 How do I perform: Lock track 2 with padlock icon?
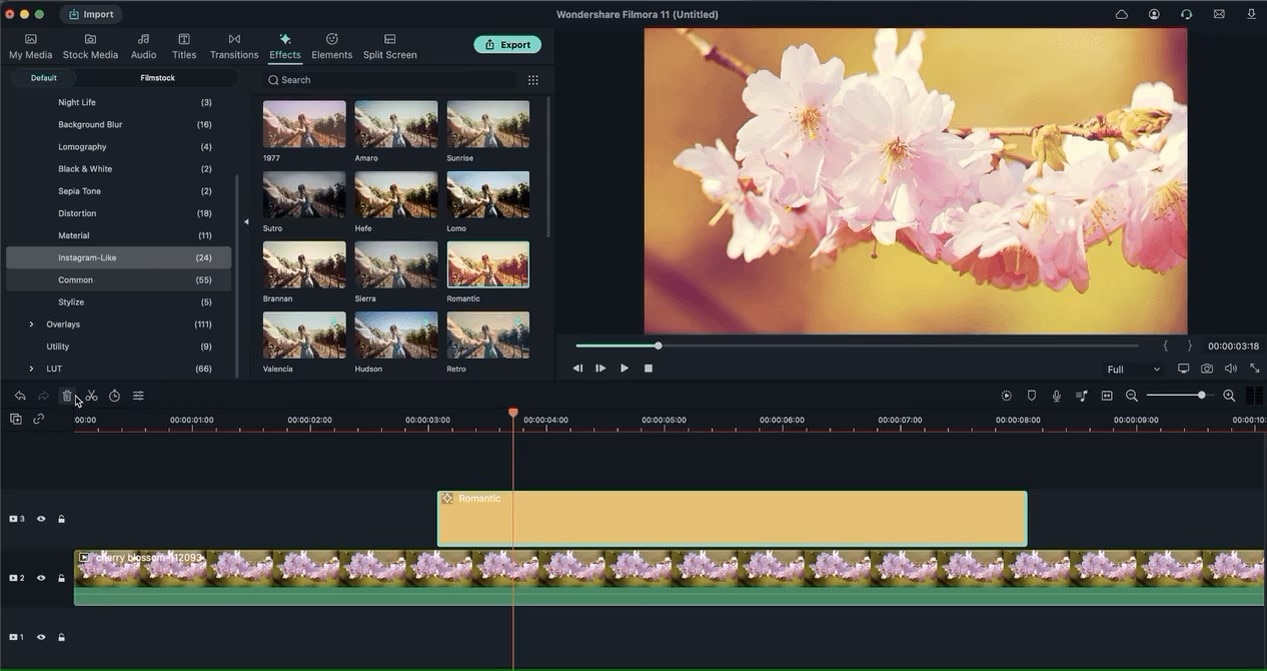pyautogui.click(x=61, y=578)
